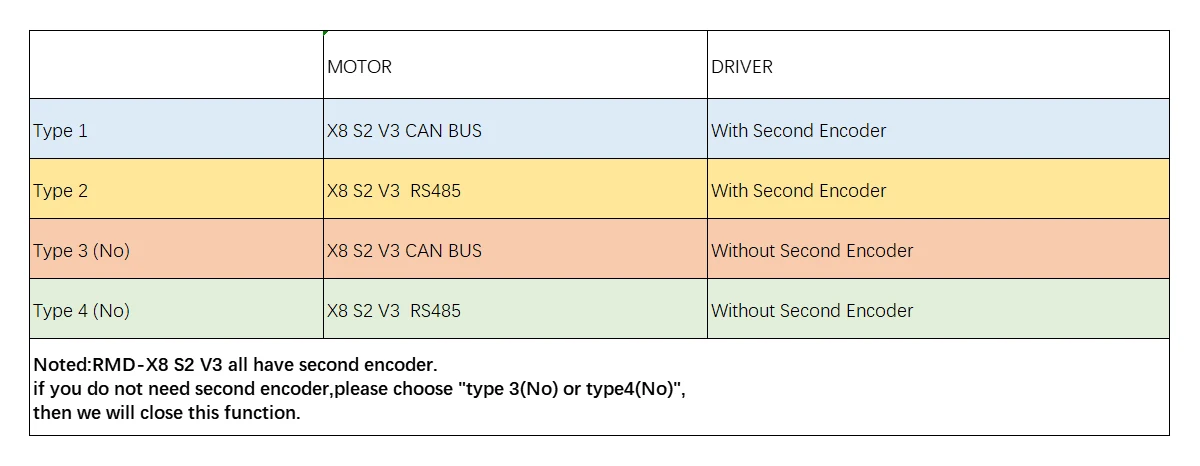Select the Type 4 (No) cell

[x=176, y=309]
